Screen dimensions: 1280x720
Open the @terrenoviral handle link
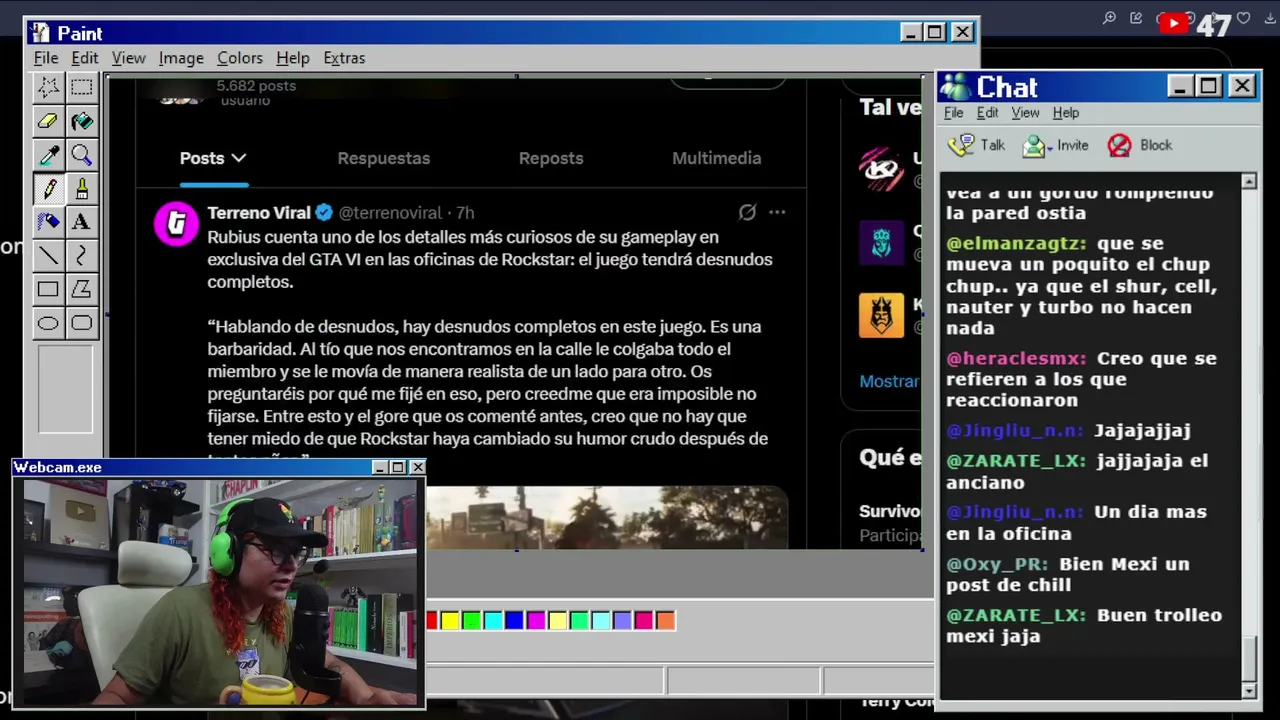coord(390,213)
